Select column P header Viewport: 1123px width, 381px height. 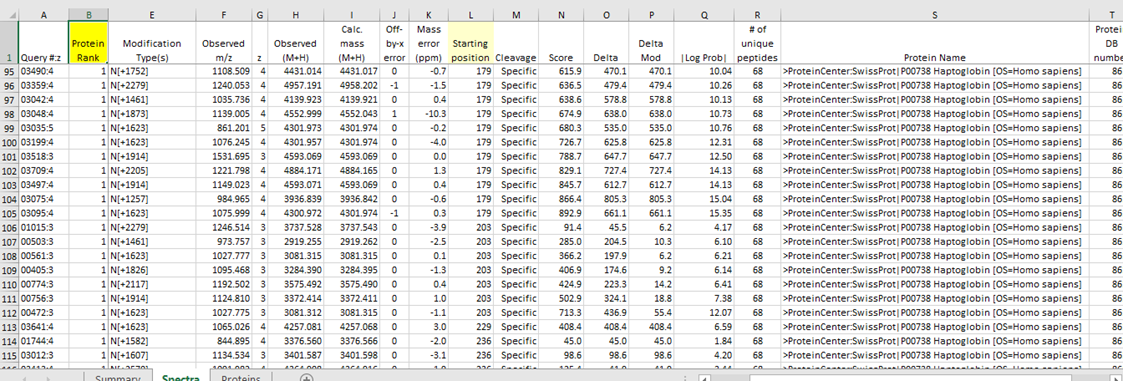[652, 14]
